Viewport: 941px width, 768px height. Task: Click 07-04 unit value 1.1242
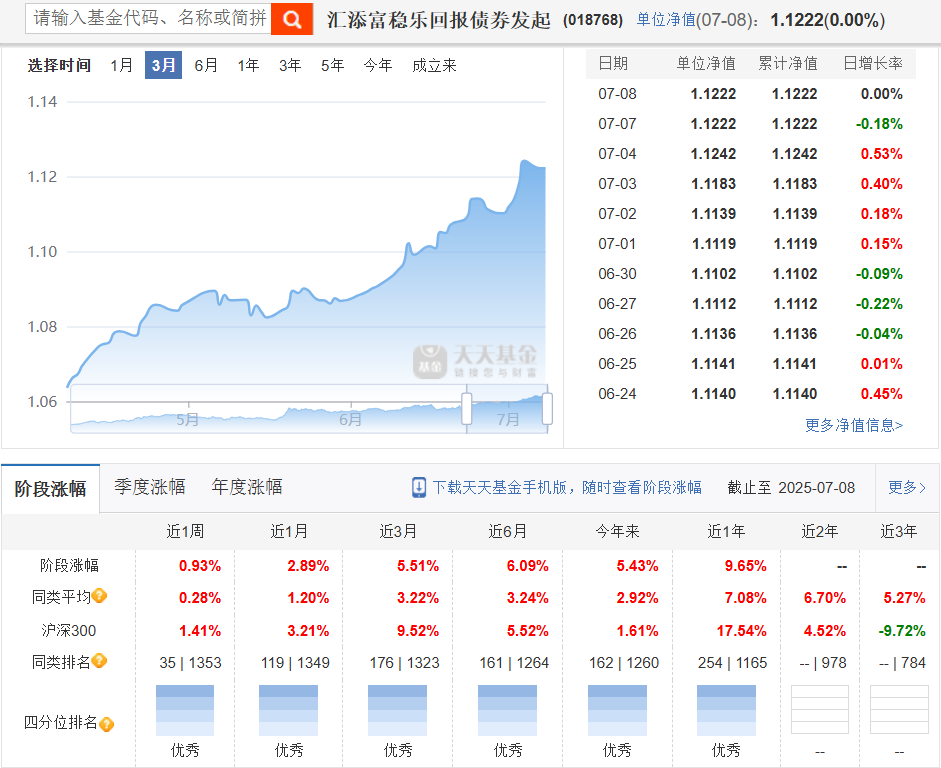click(713, 154)
